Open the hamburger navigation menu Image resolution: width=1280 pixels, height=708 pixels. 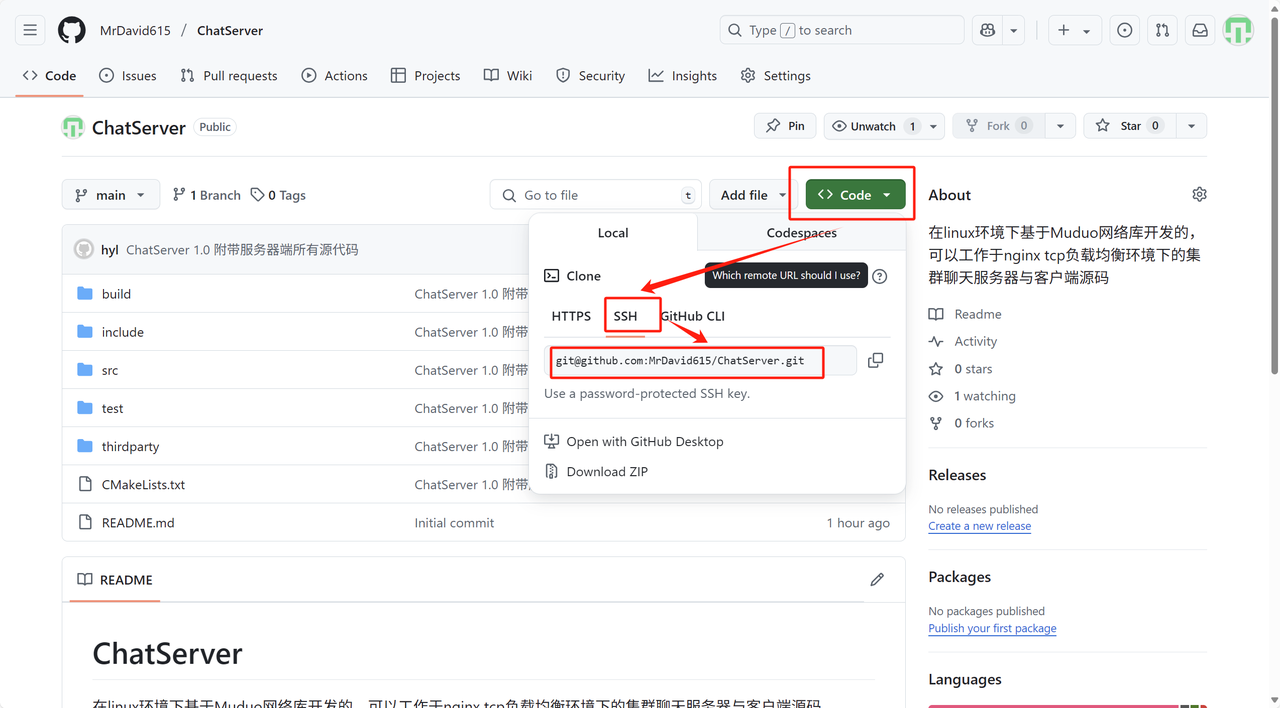[30, 30]
